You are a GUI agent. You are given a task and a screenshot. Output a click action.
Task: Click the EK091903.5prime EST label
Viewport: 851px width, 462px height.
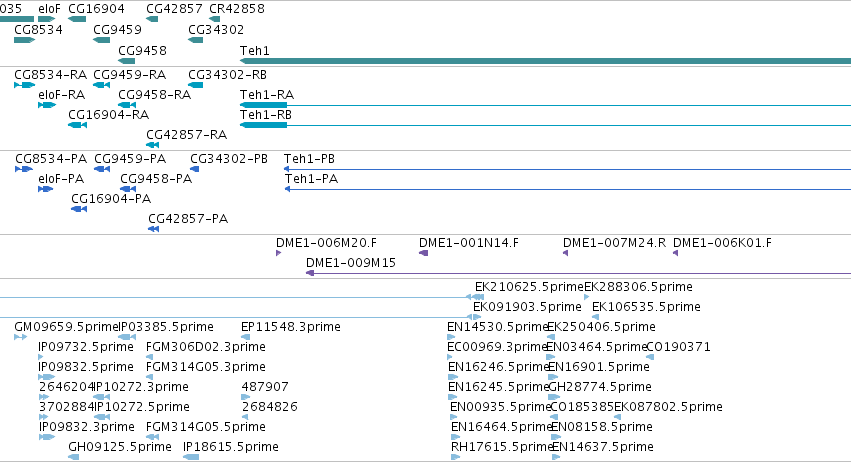tap(527, 307)
